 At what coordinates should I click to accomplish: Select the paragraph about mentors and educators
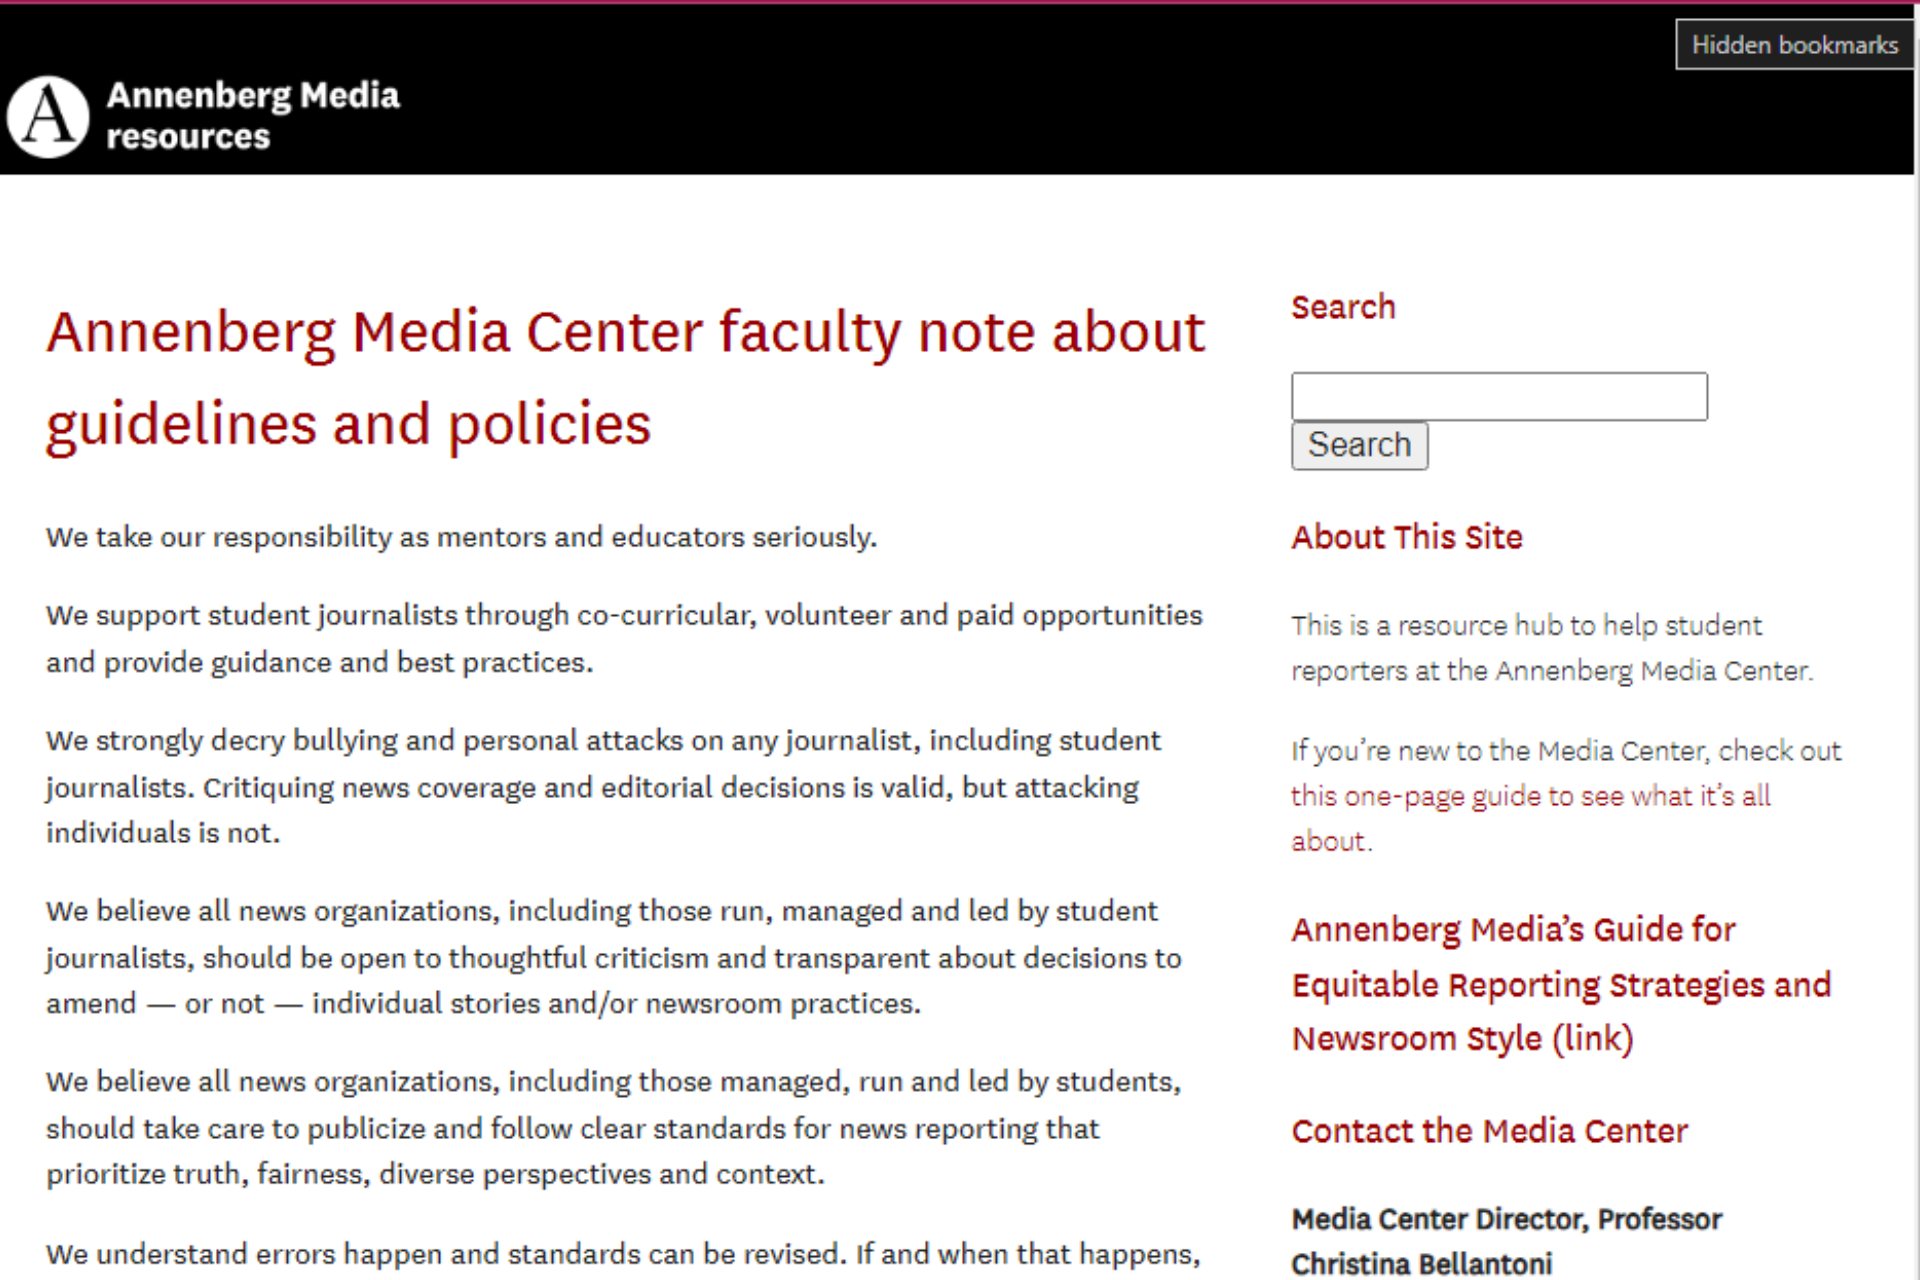(460, 537)
